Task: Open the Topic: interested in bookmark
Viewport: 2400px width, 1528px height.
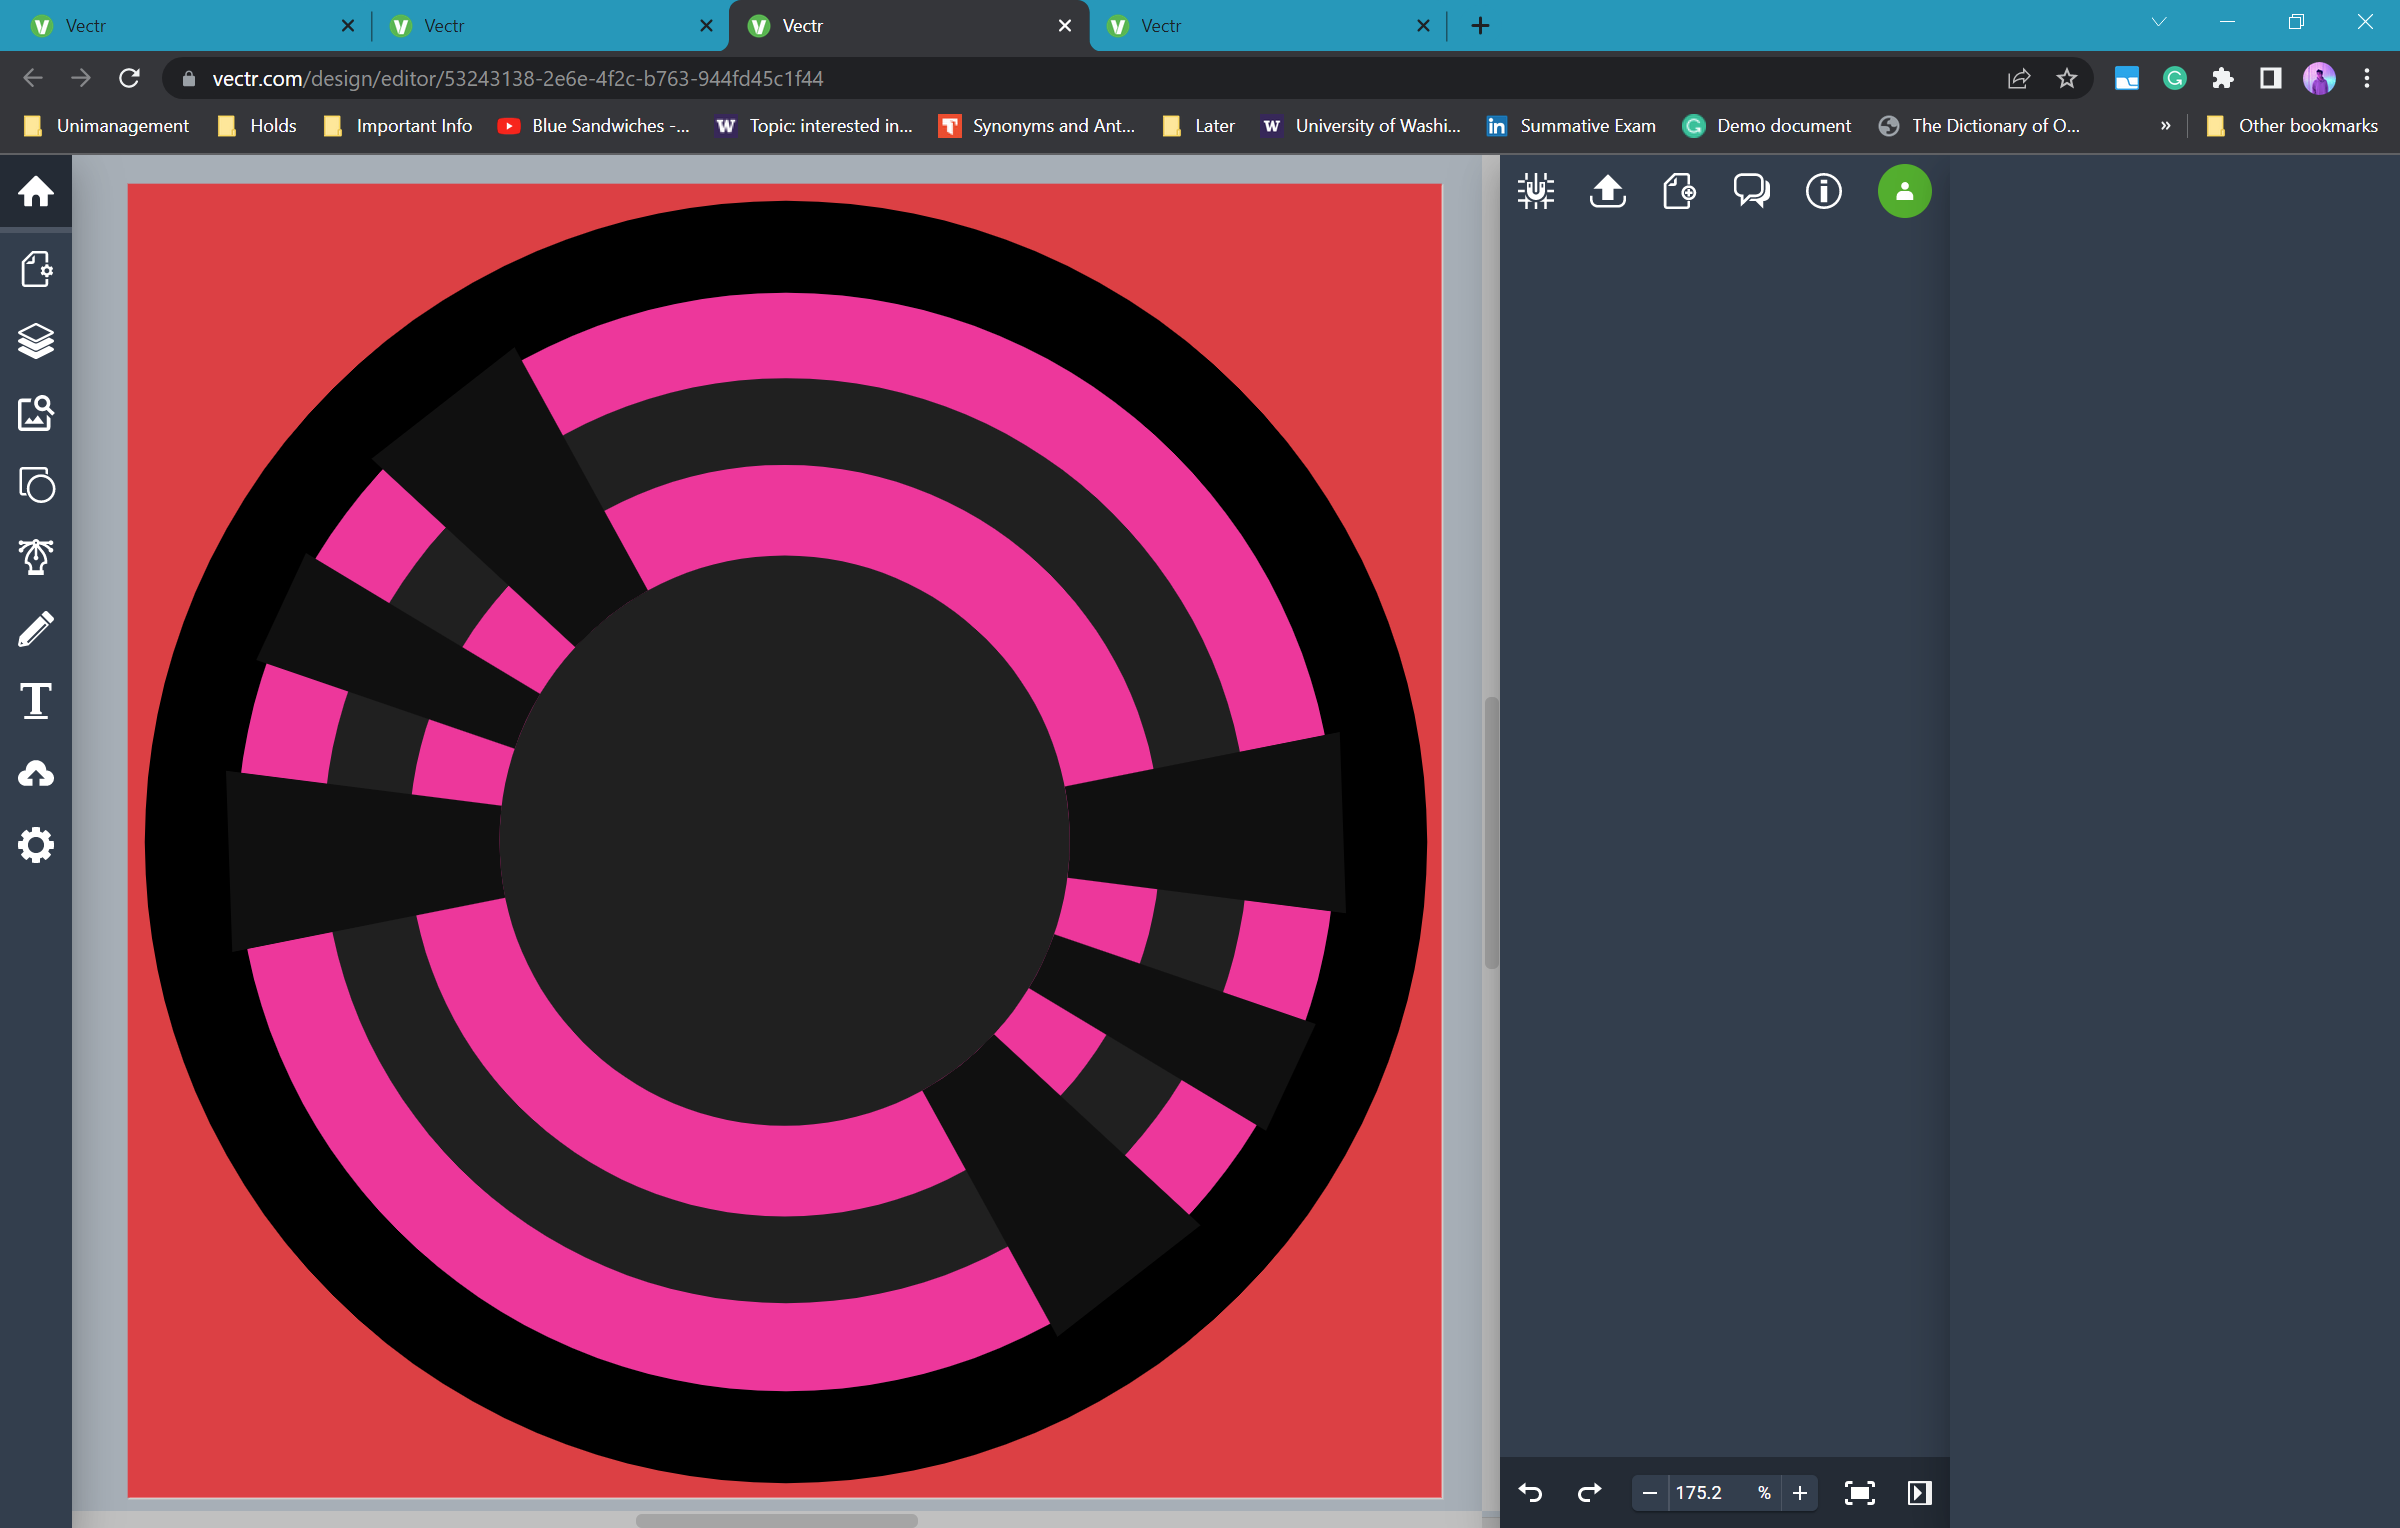Action: (x=815, y=126)
